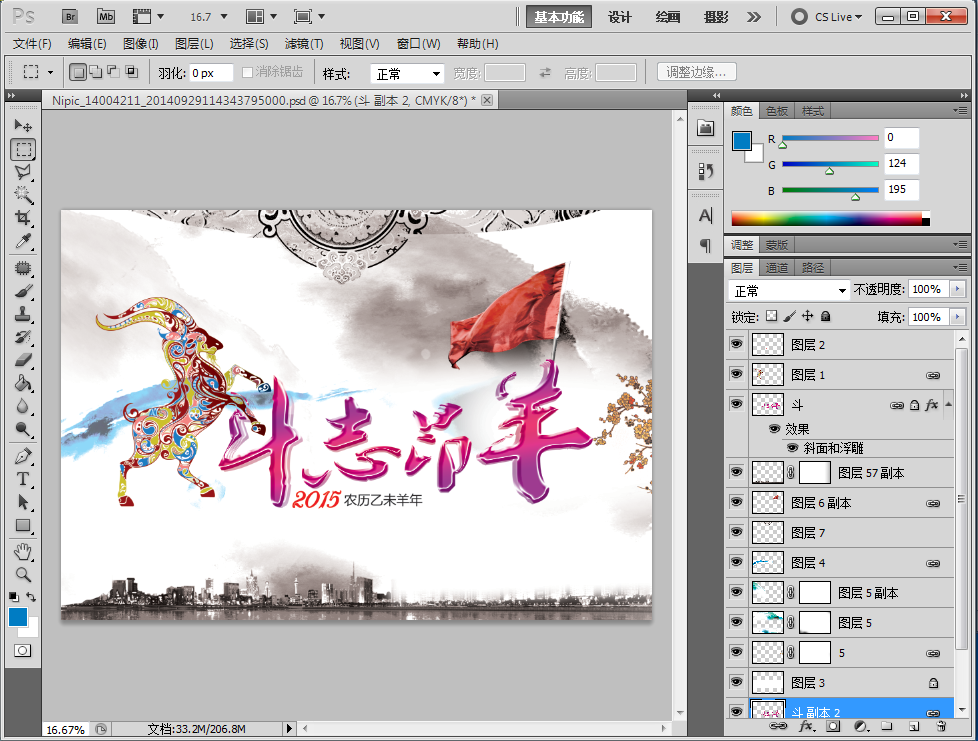This screenshot has width=978, height=741.
Task: Click the 羽化 feather input field
Action: click(x=210, y=73)
